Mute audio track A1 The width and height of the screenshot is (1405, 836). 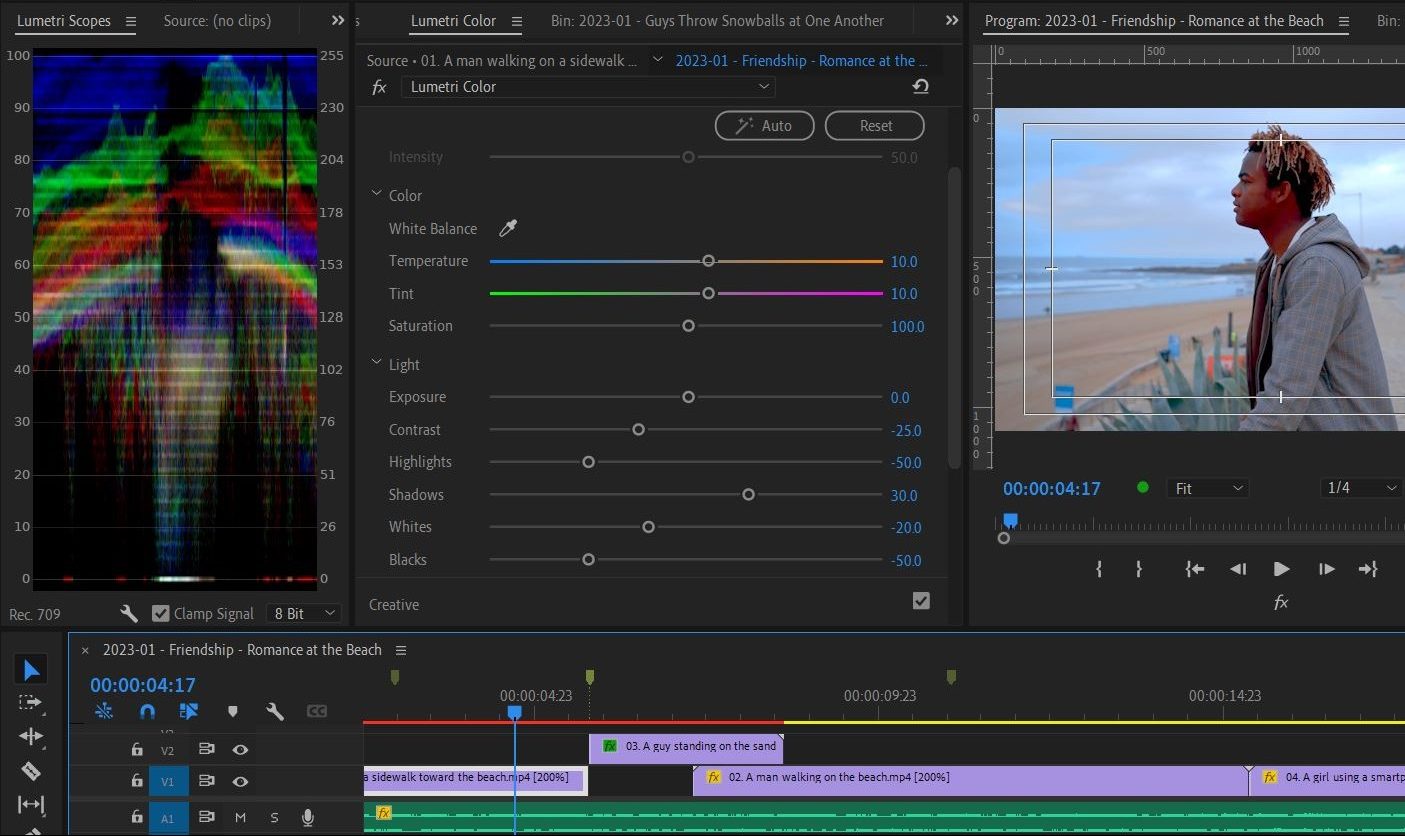(x=240, y=817)
